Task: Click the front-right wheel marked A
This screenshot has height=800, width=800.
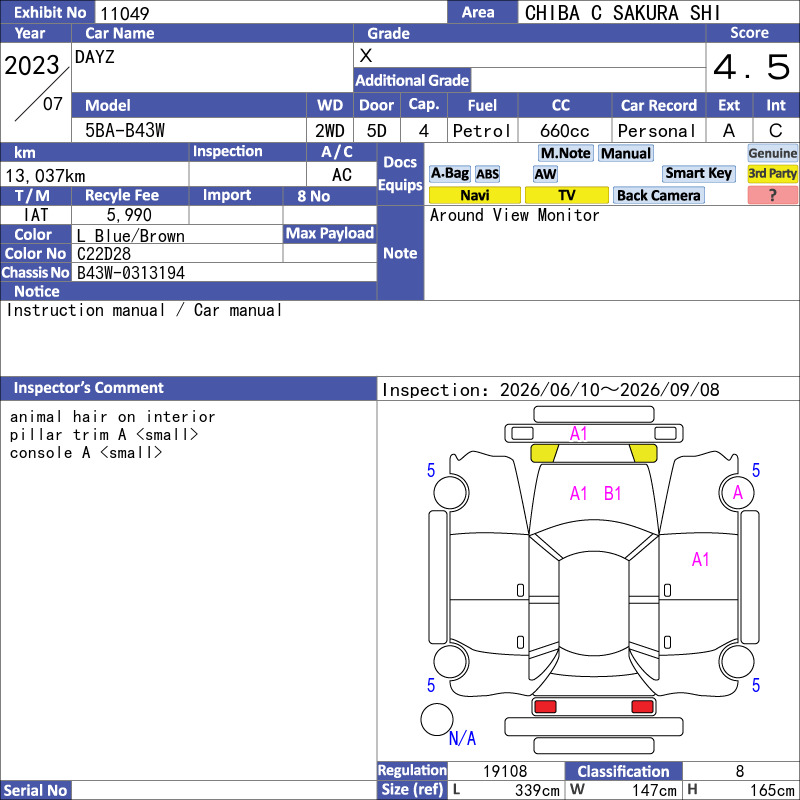Action: (x=737, y=492)
